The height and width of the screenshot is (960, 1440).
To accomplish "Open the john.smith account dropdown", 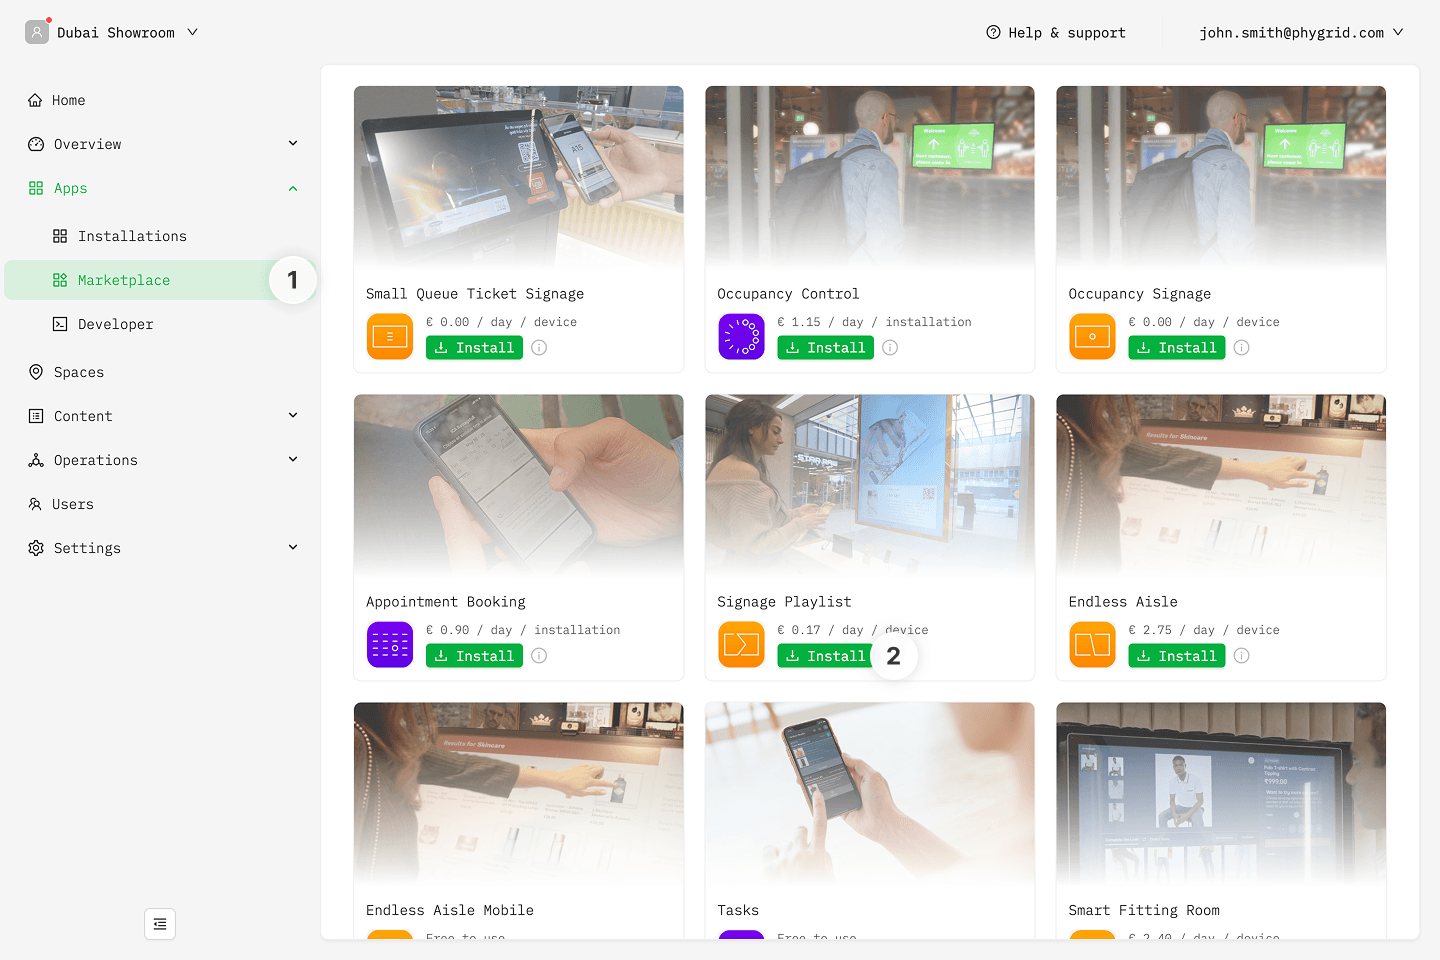I will [x=1300, y=32].
